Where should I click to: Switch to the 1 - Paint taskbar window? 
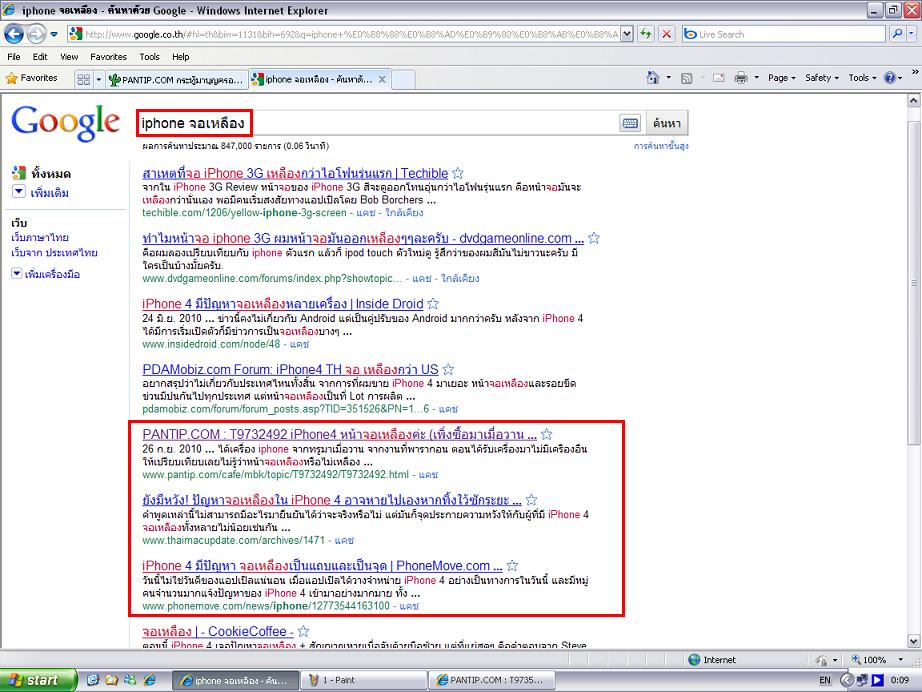click(364, 680)
